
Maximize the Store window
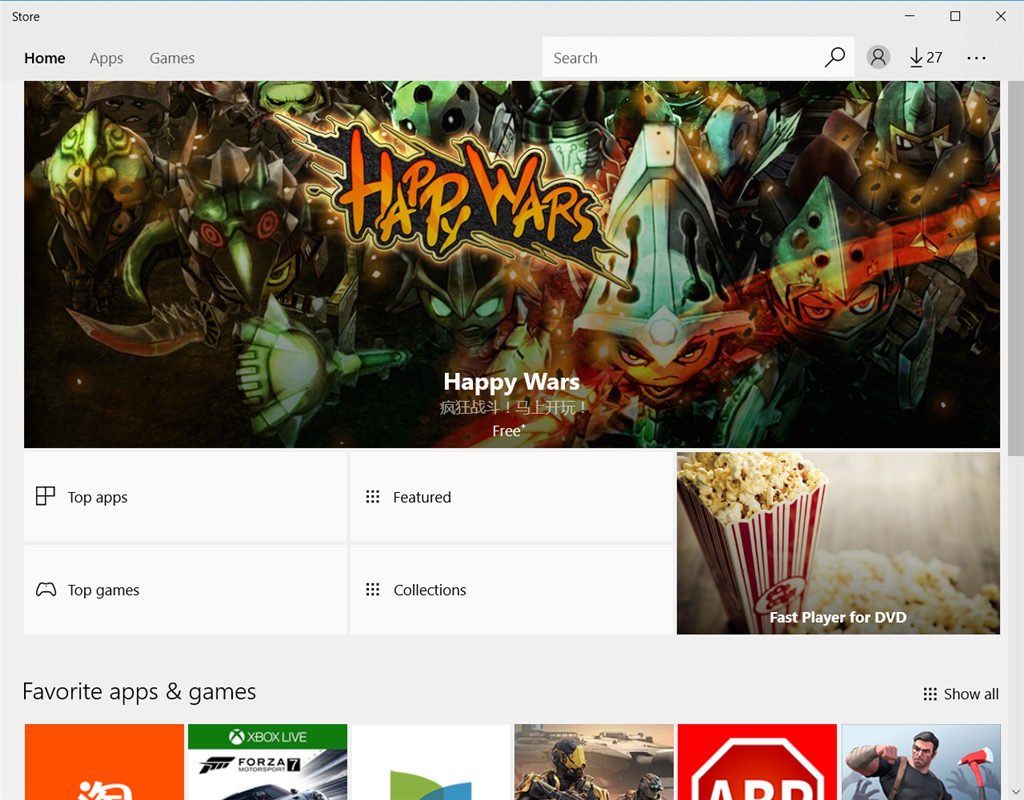(955, 16)
